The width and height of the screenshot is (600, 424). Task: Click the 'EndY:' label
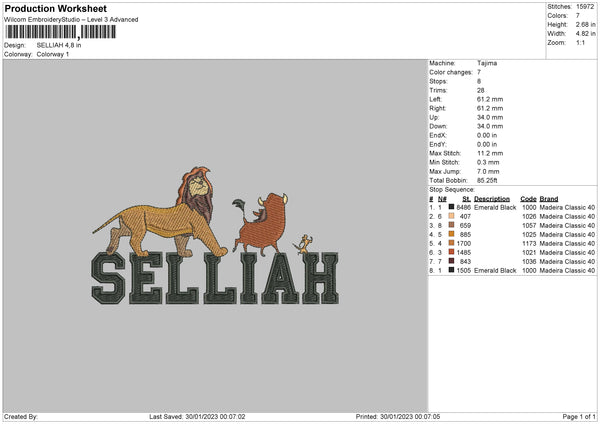pyautogui.click(x=437, y=144)
